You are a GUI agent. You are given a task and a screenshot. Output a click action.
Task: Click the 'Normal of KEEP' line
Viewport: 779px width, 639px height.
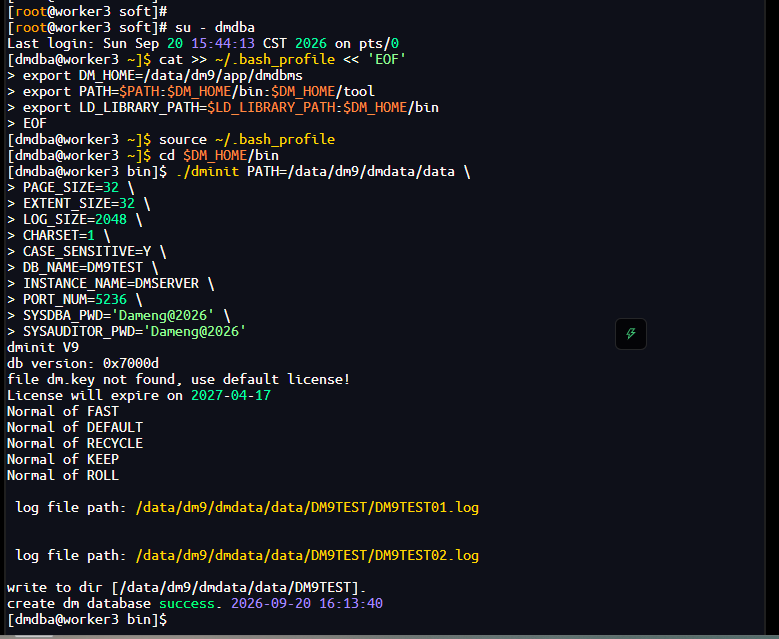(63, 459)
